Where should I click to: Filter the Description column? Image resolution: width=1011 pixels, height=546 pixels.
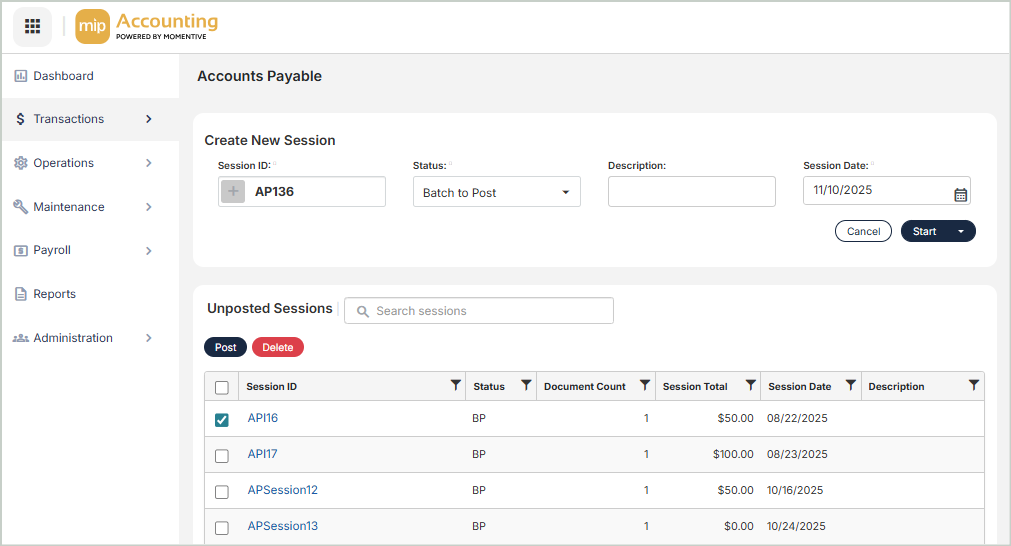point(973,386)
